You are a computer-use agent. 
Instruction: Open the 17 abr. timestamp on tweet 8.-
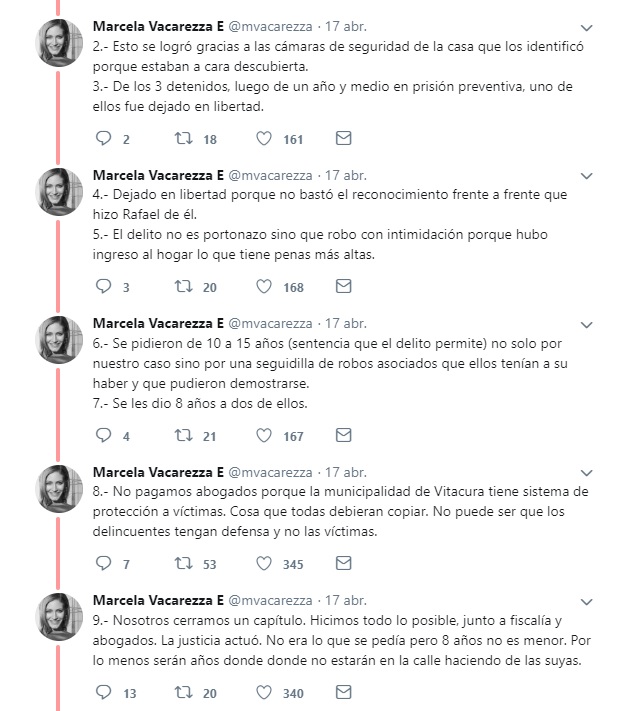(x=346, y=472)
